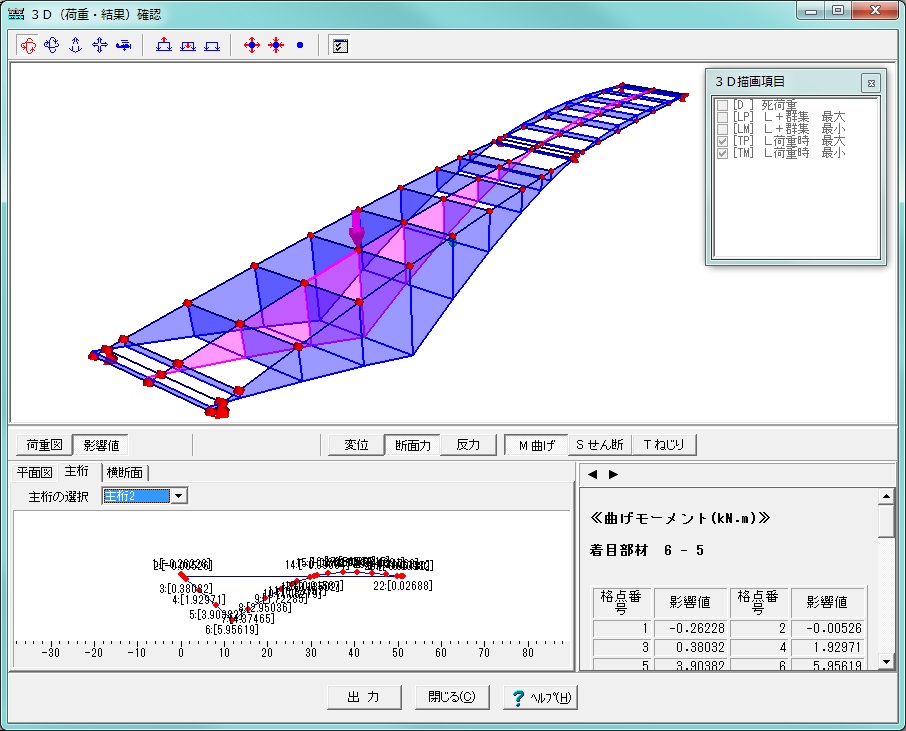
Task: Open the 横断面 tab
Action: pyautogui.click(x=124, y=473)
